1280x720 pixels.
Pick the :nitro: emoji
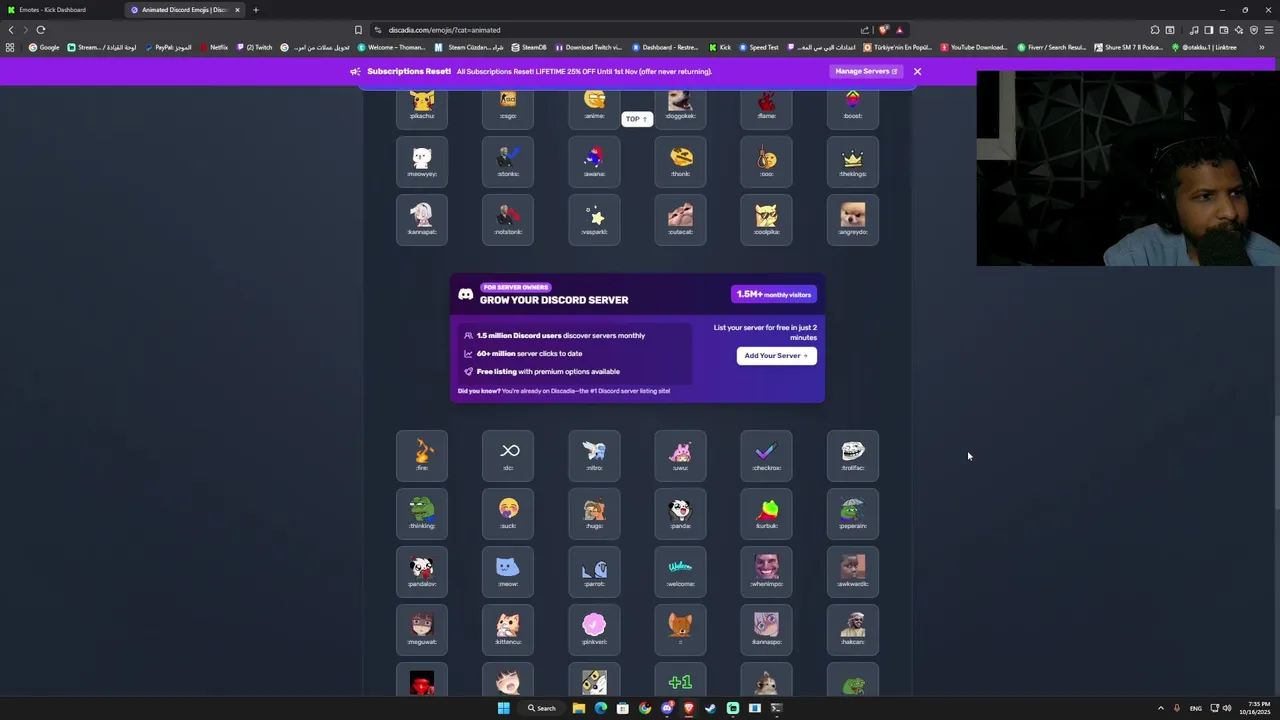(594, 456)
